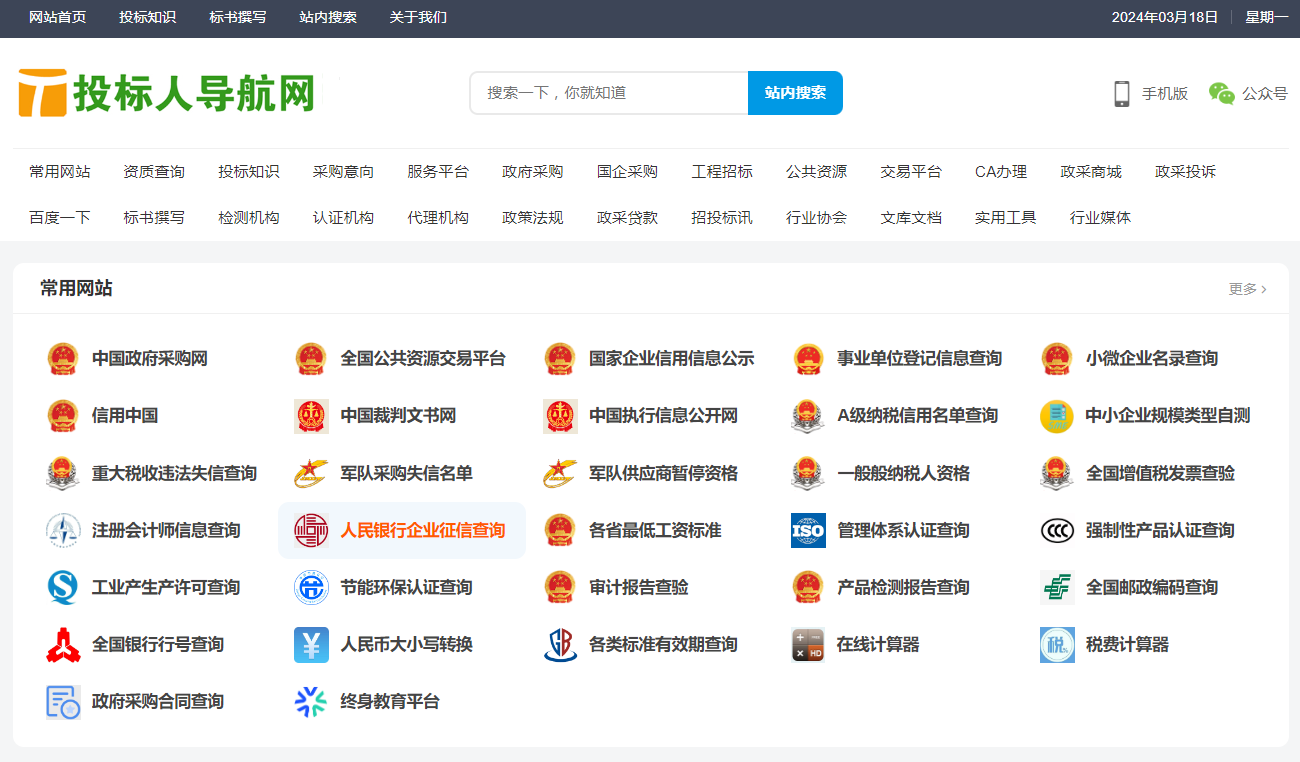Click the icon beside 事业单位登记信息查询
The image size is (1300, 762).
[x=808, y=359]
